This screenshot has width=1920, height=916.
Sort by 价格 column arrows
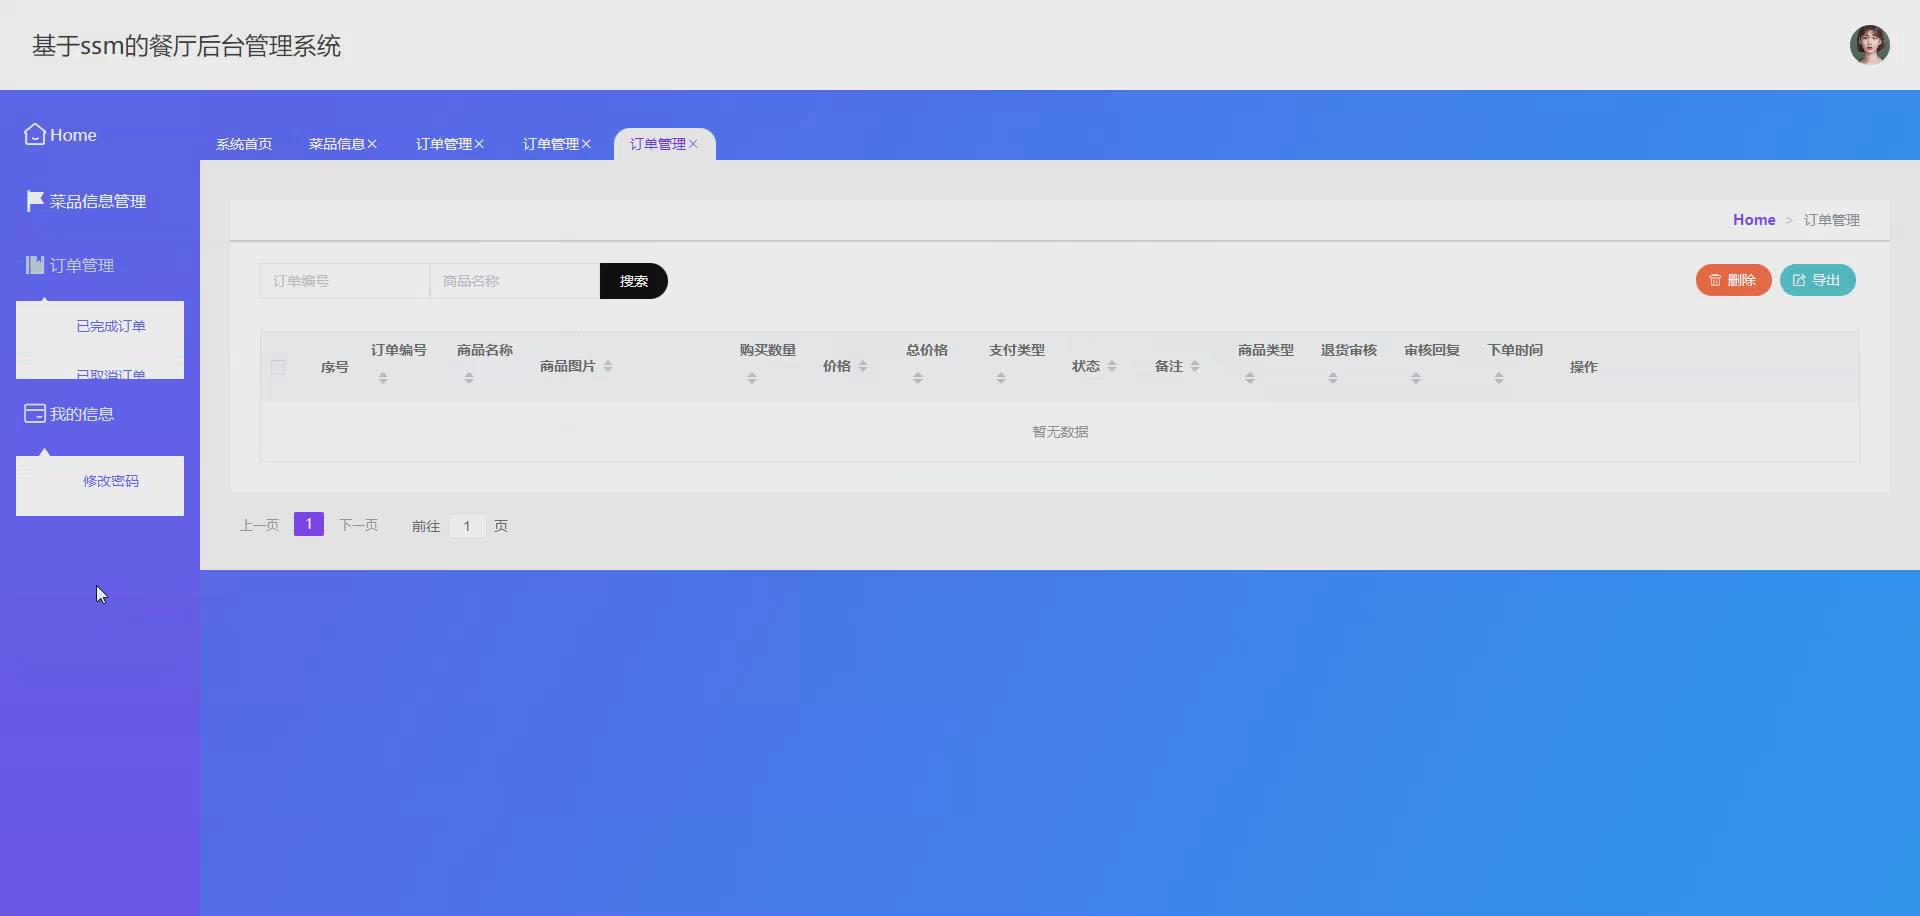863,366
